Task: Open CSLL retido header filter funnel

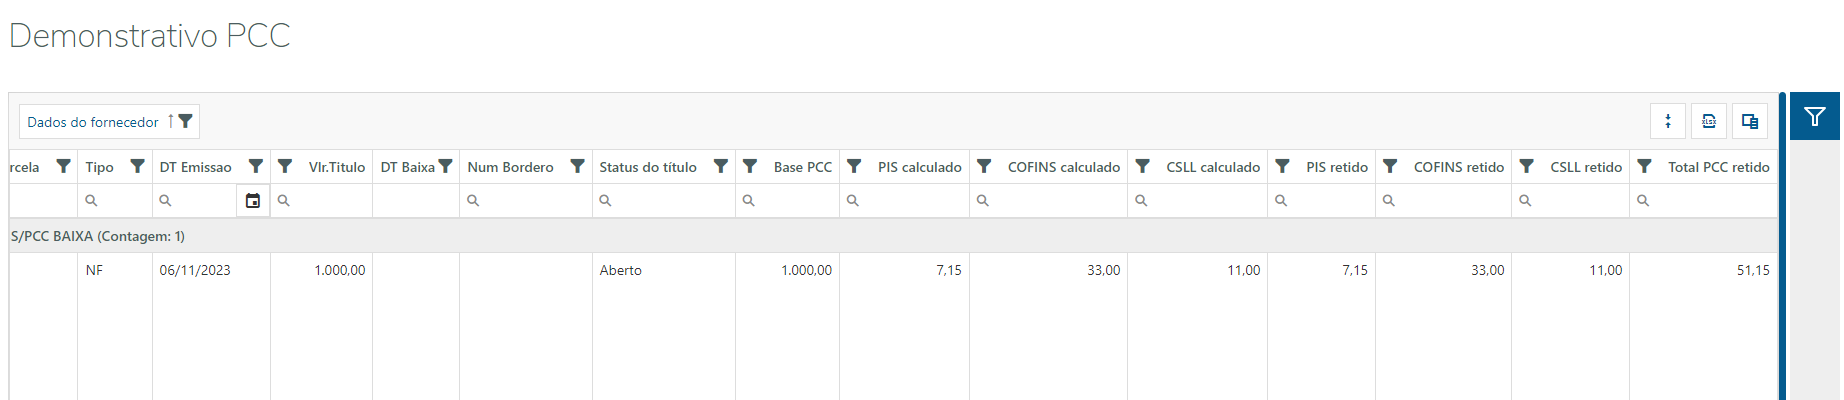Action: 1526,166
